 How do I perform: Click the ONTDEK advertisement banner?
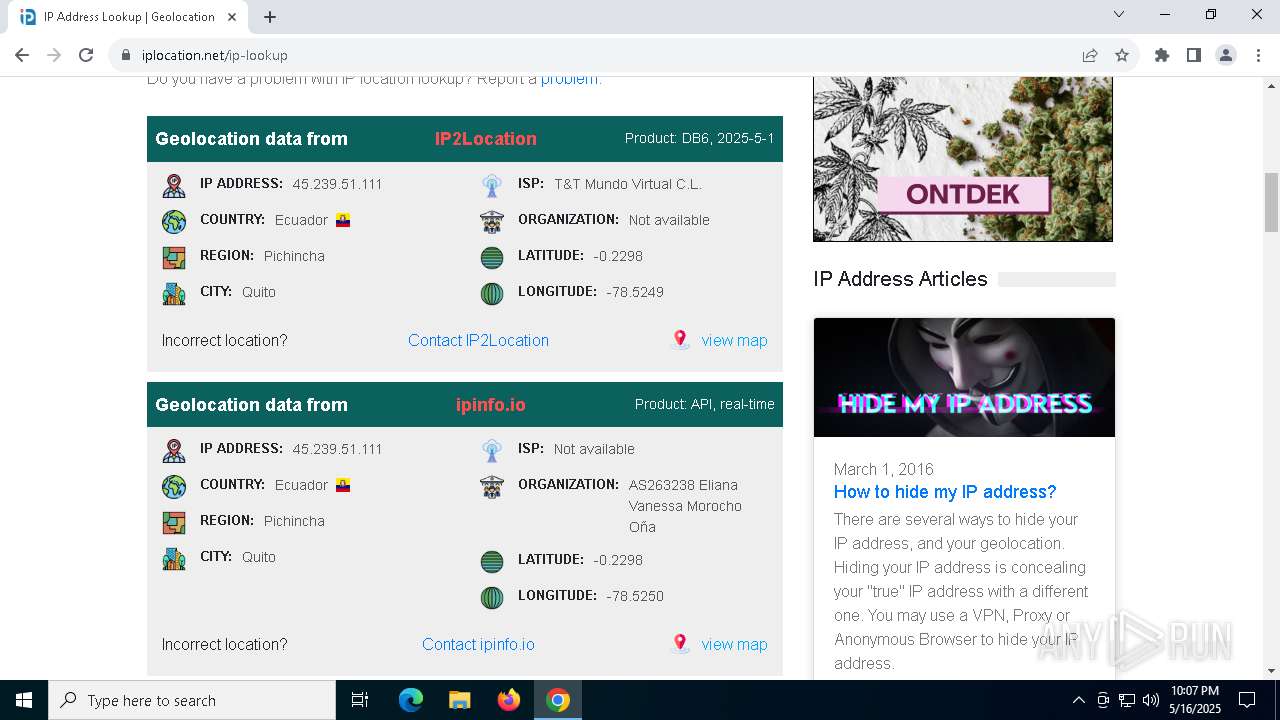click(963, 159)
